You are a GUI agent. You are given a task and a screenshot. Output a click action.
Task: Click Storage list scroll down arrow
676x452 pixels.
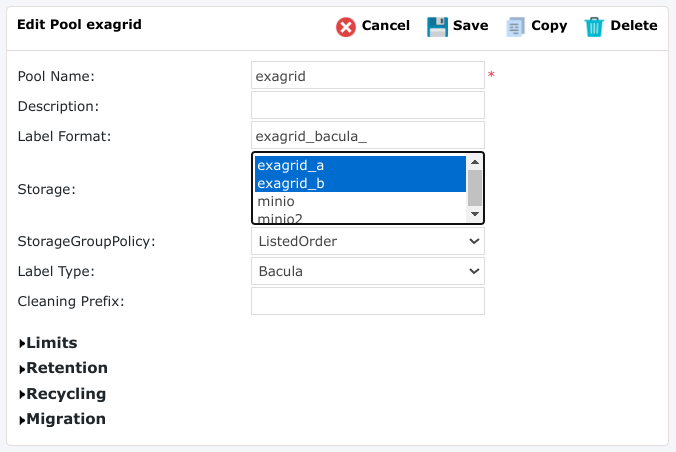tap(475, 214)
